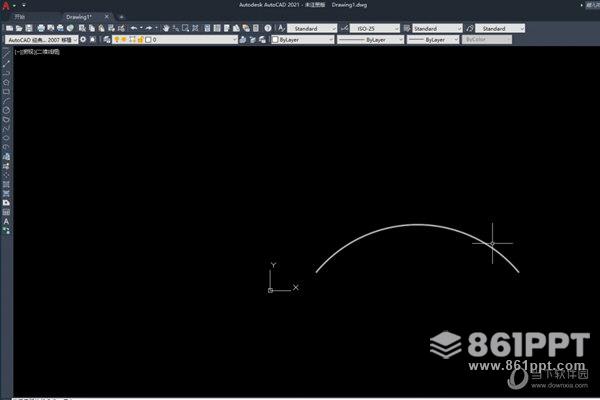The image size is (600, 400).
Task: Toggle layer 0 lock padlock icon
Action: [140, 39]
